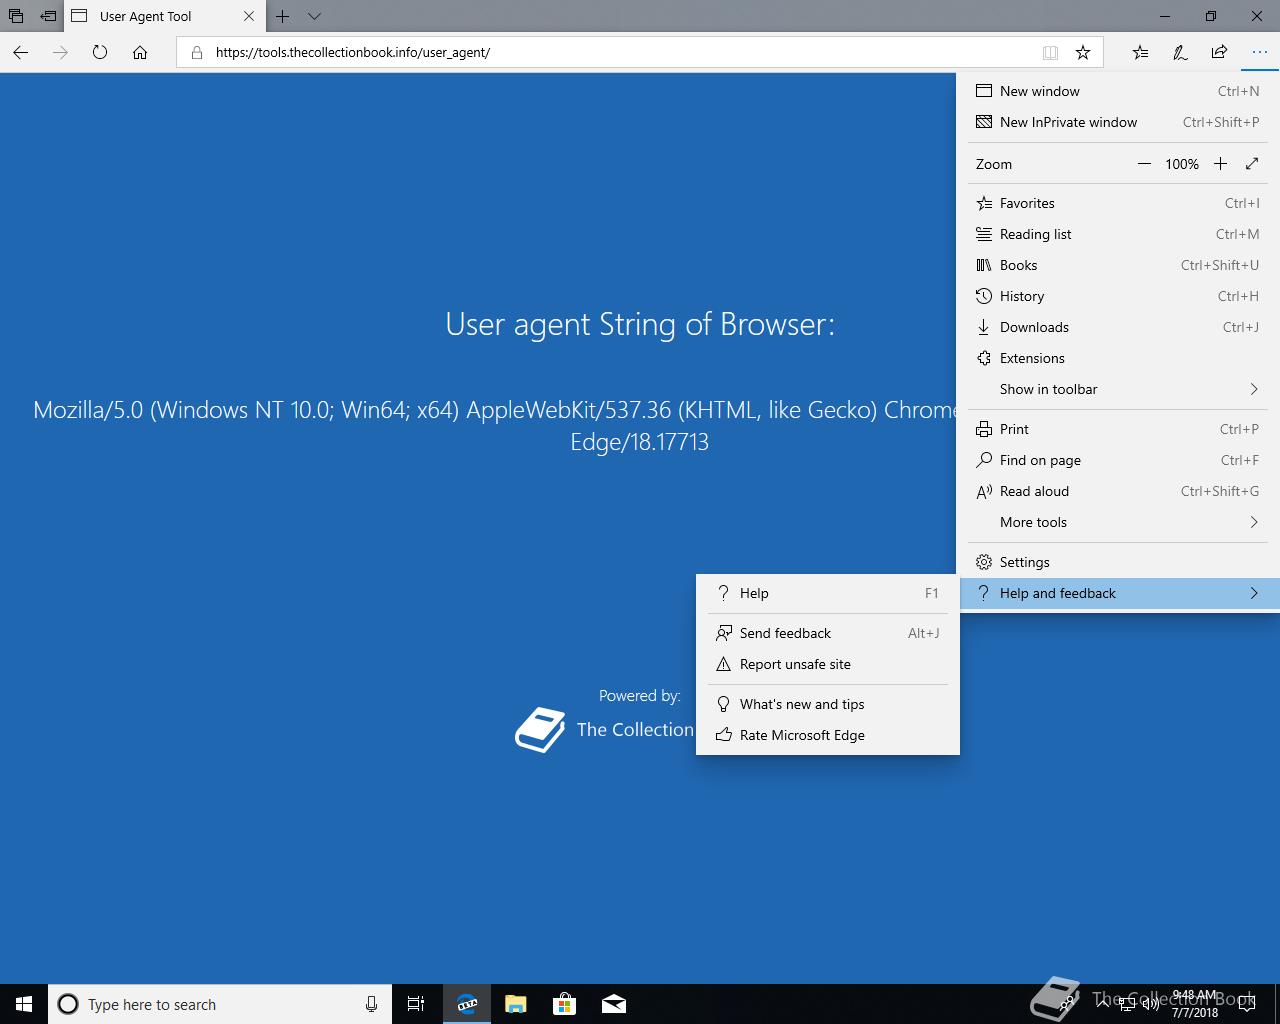Enter full screen via zoom expand arrow
Screen dimensions: 1280x1024
click(1252, 164)
